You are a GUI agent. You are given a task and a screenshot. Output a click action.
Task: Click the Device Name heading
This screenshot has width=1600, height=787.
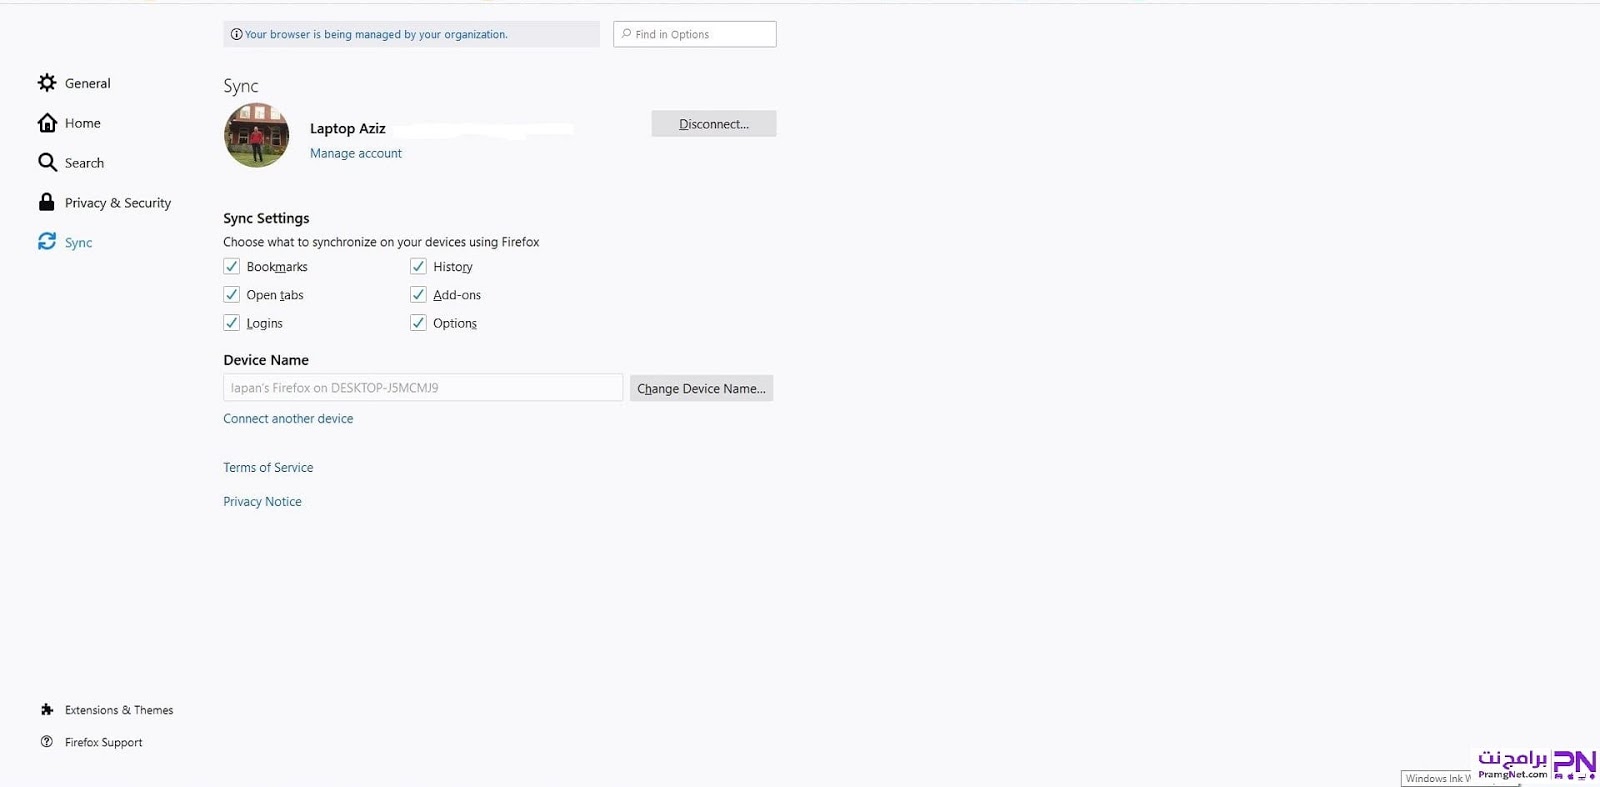pyautogui.click(x=266, y=360)
